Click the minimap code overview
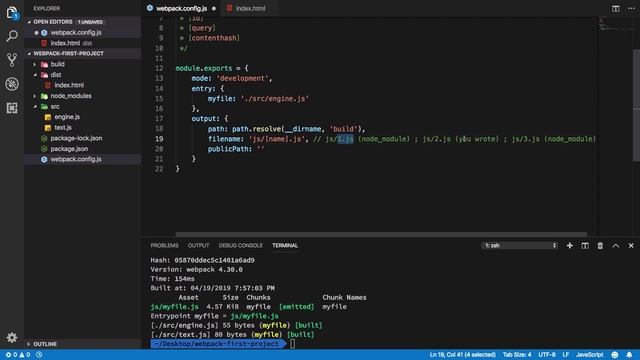 (615, 24)
